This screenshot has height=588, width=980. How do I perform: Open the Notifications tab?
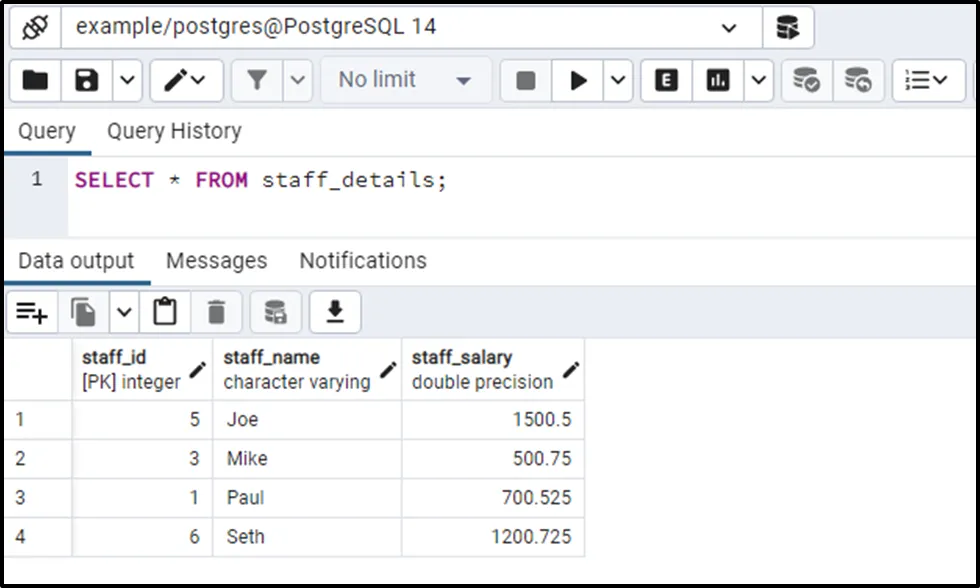click(x=363, y=261)
